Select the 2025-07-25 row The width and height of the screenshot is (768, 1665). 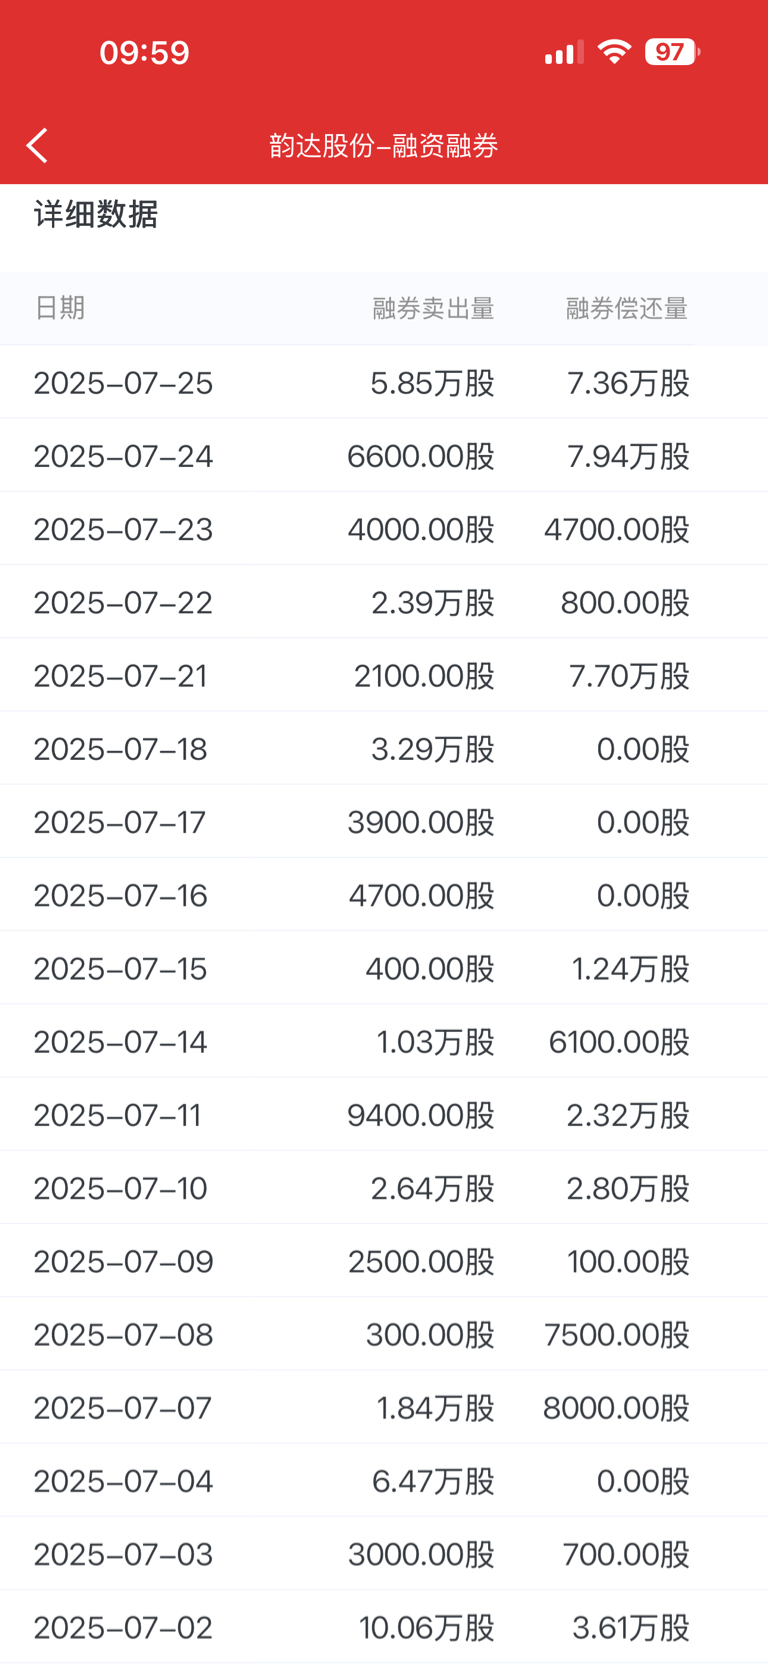click(x=384, y=382)
